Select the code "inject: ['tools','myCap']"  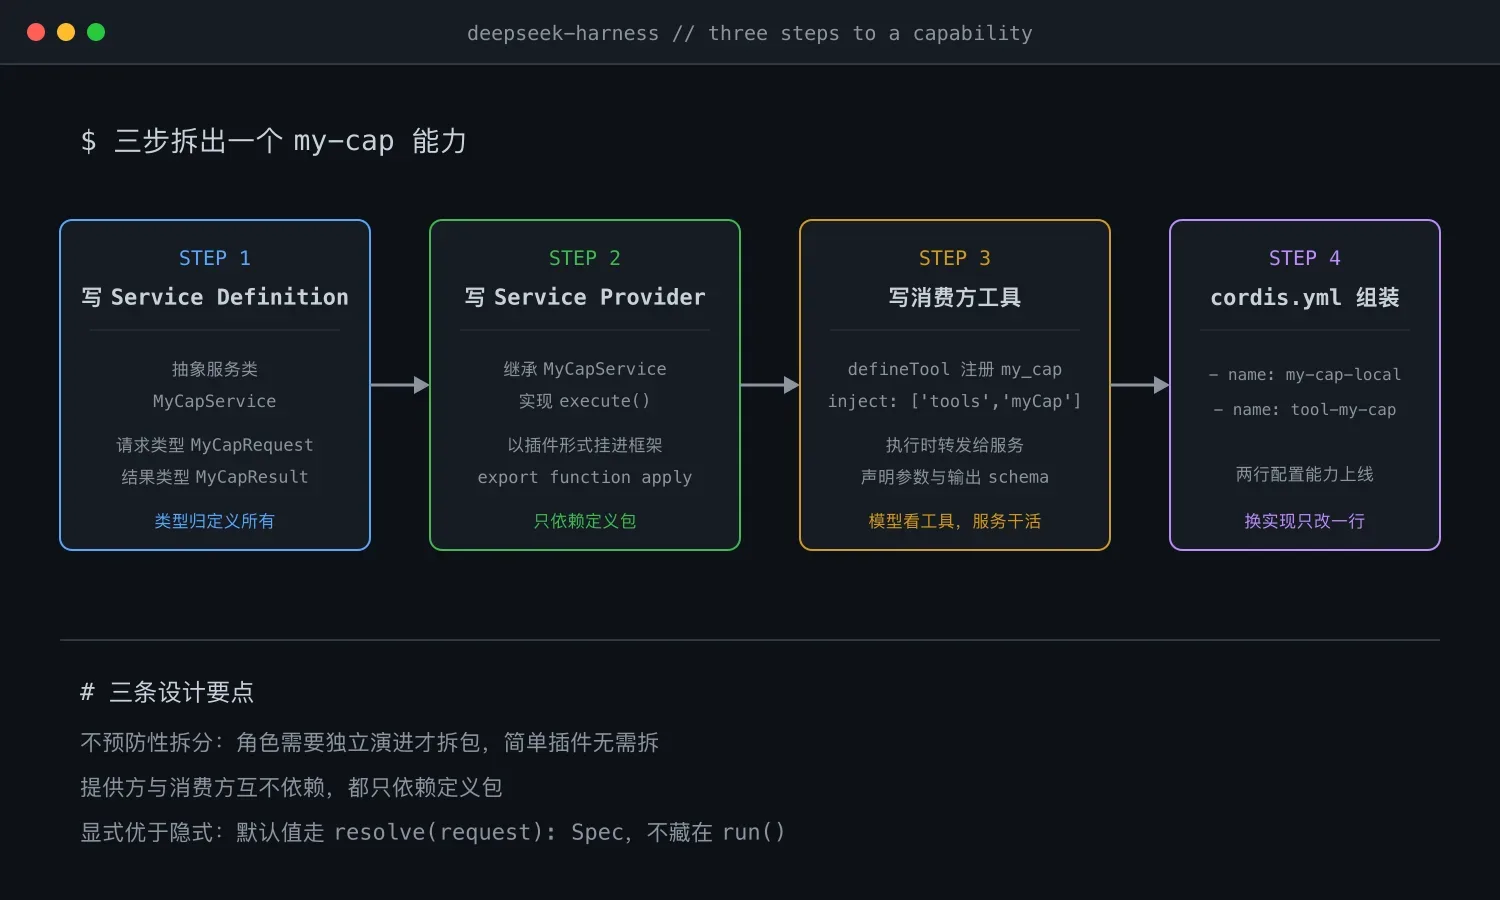[x=955, y=401]
